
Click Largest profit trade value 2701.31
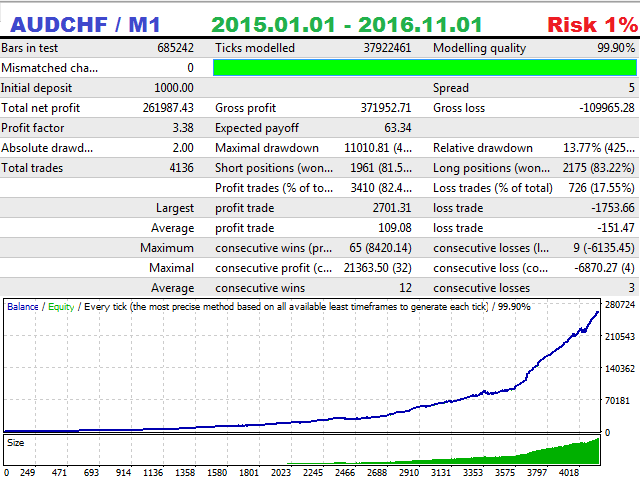click(392, 208)
